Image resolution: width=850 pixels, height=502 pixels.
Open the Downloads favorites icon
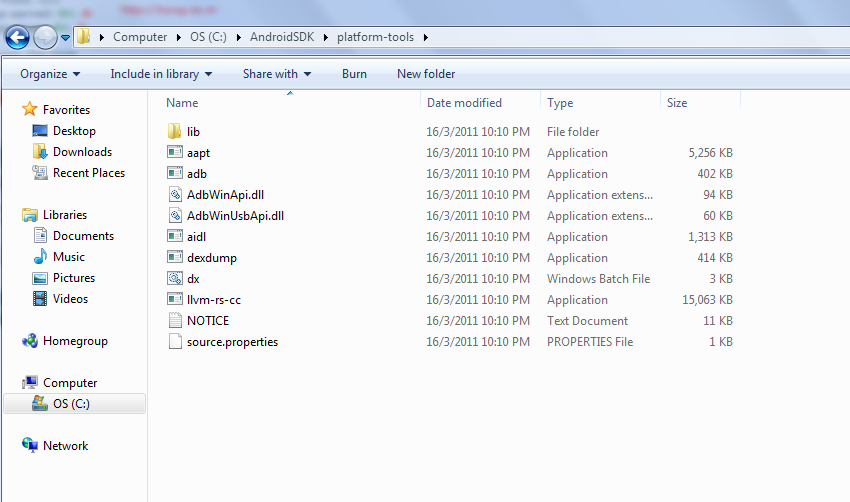40,152
